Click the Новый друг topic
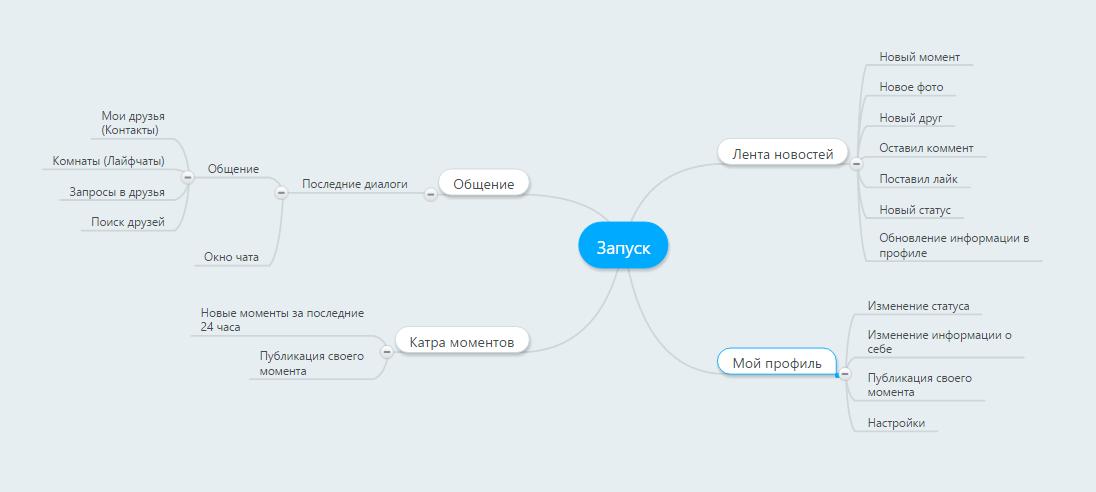1096x492 pixels. click(911, 118)
